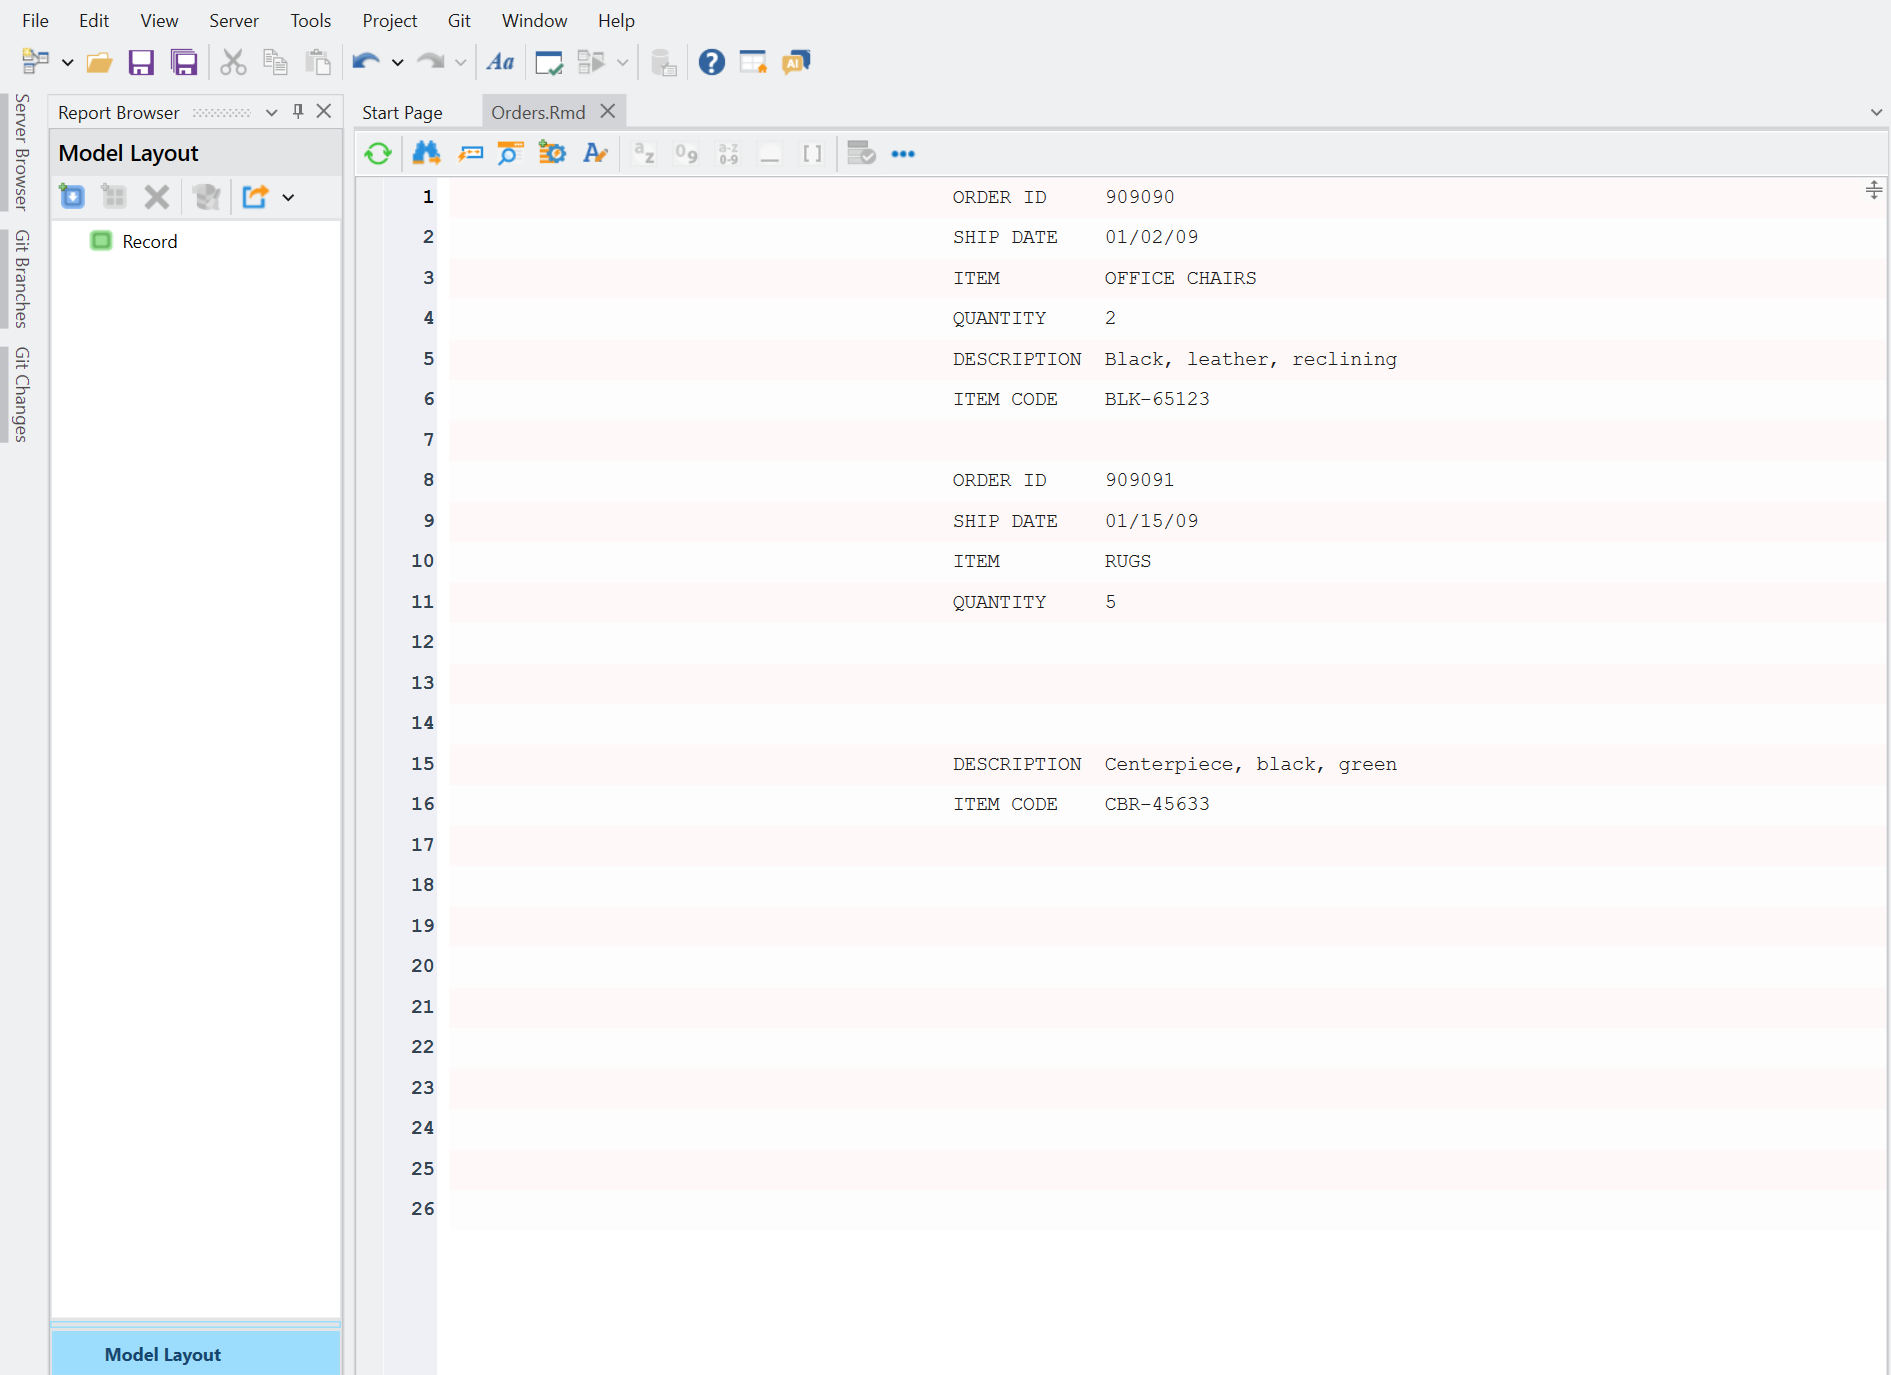1891x1375 pixels.
Task: Click the green Refresh icon in editor toolbar
Action: [378, 154]
